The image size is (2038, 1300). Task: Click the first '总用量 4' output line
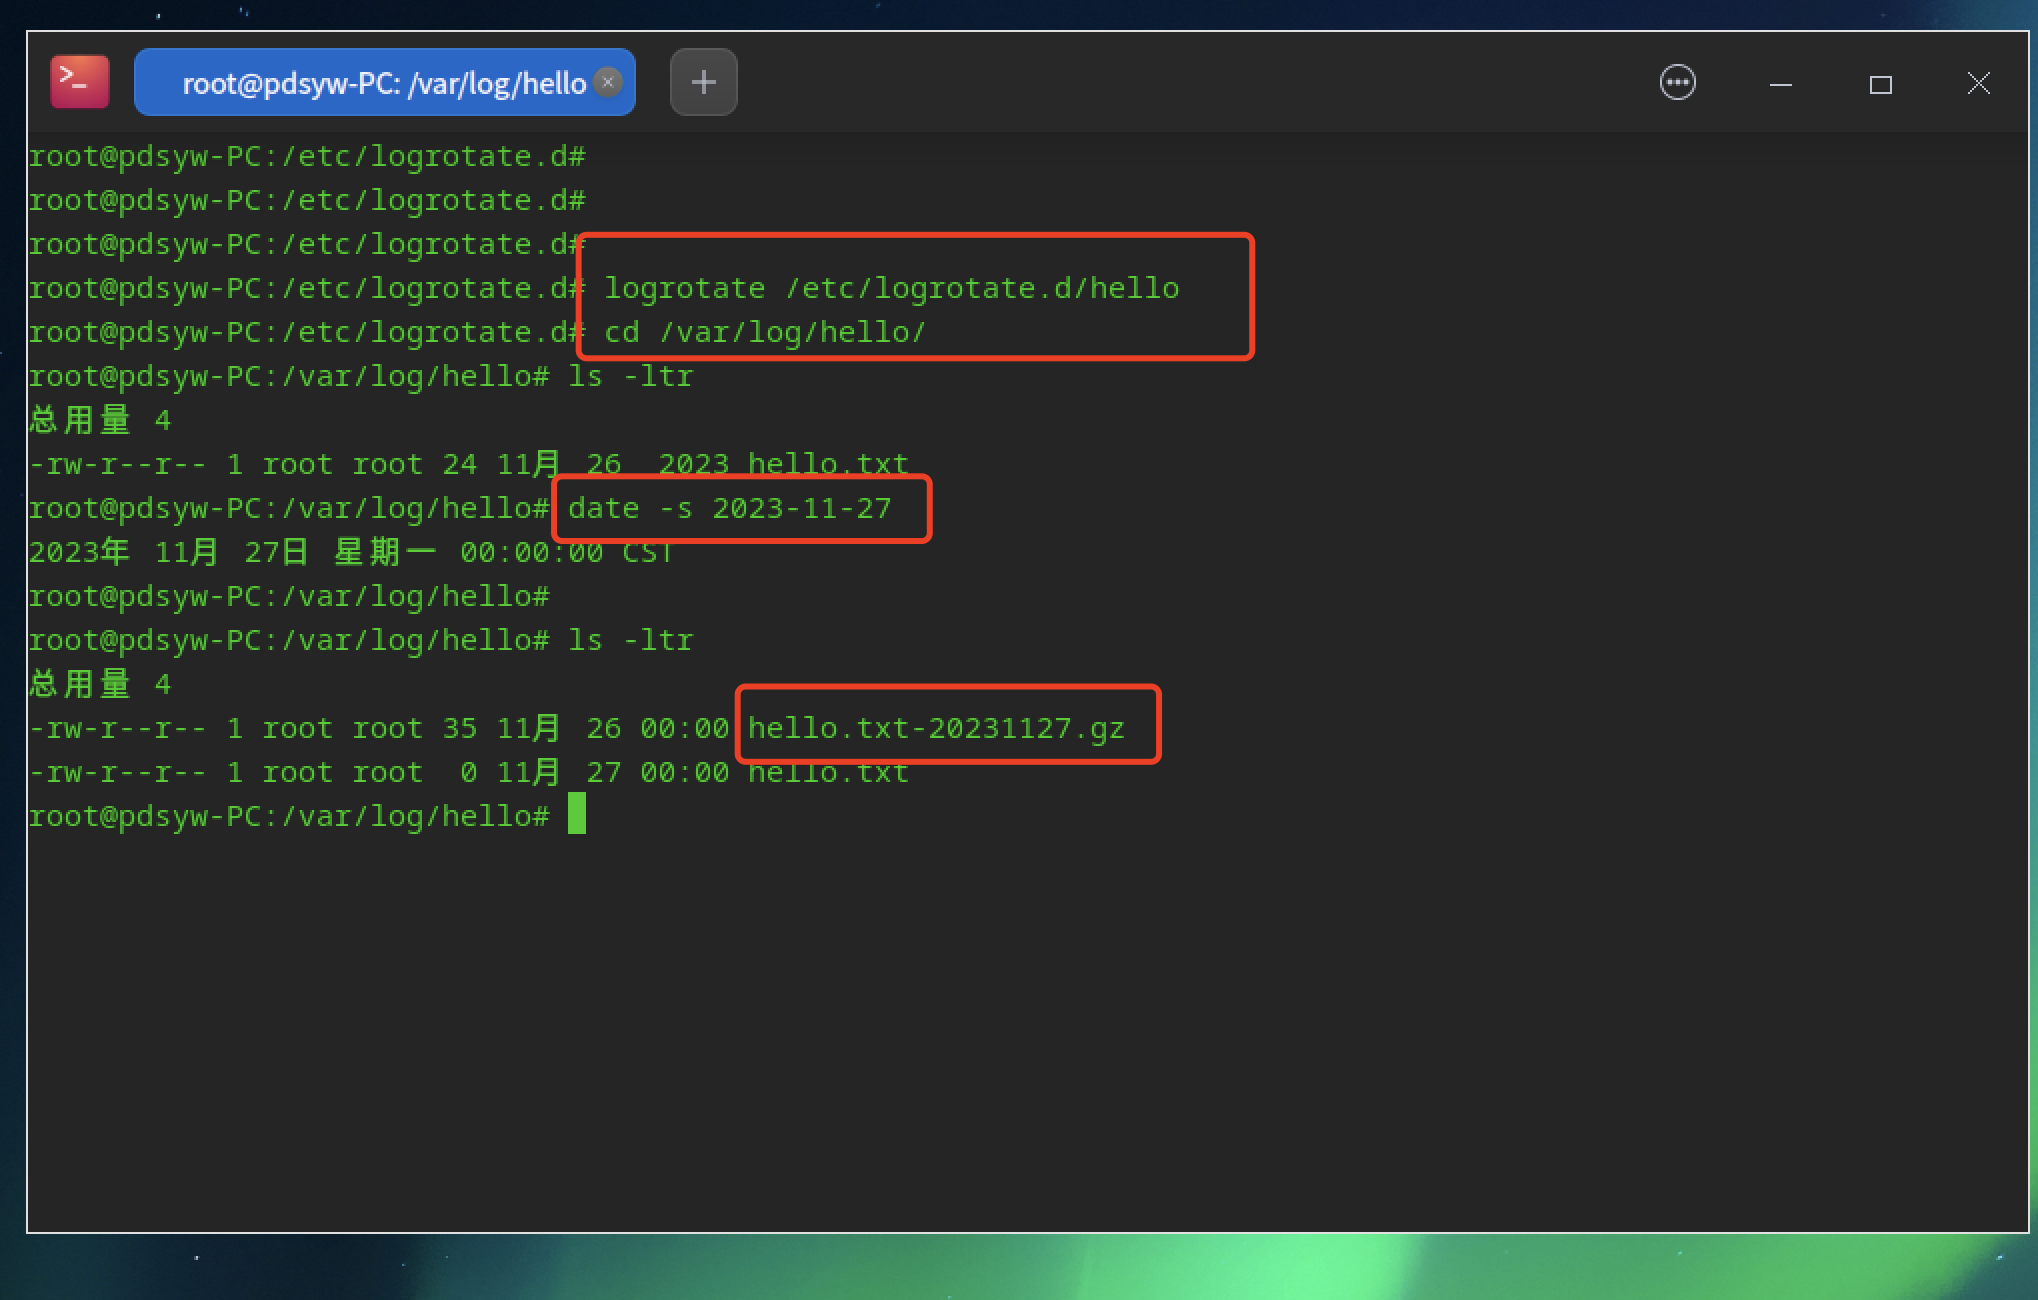(x=100, y=420)
